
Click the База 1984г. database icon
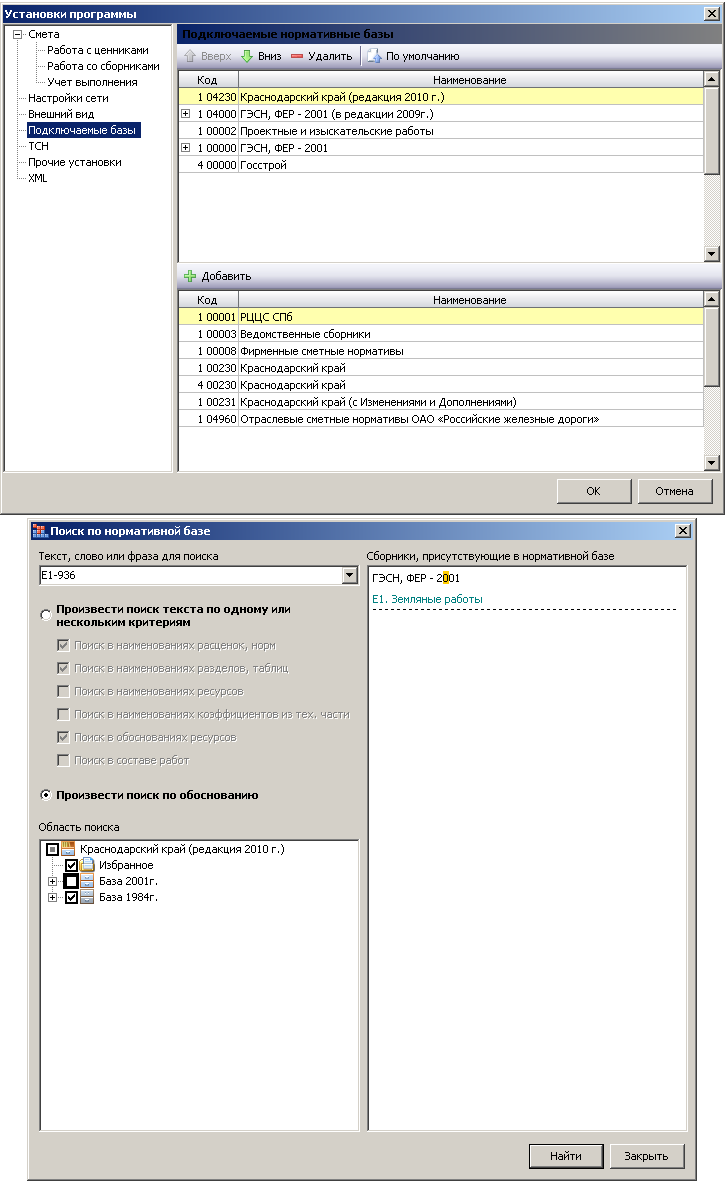88,897
